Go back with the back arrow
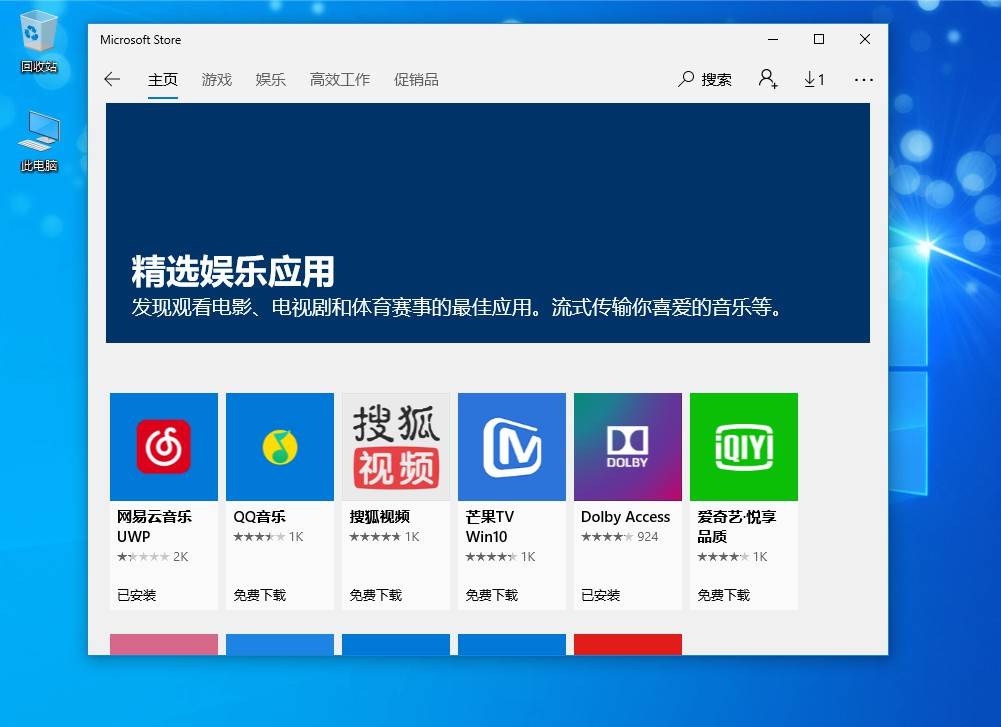 112,79
